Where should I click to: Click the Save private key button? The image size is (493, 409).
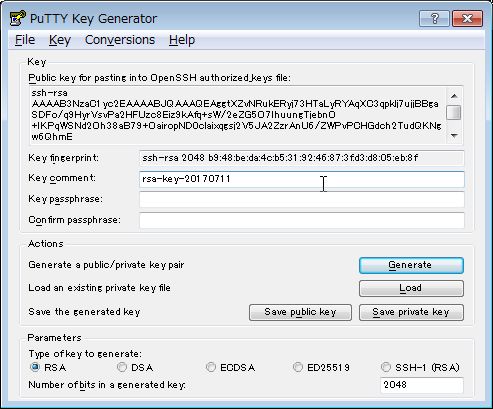click(x=411, y=312)
